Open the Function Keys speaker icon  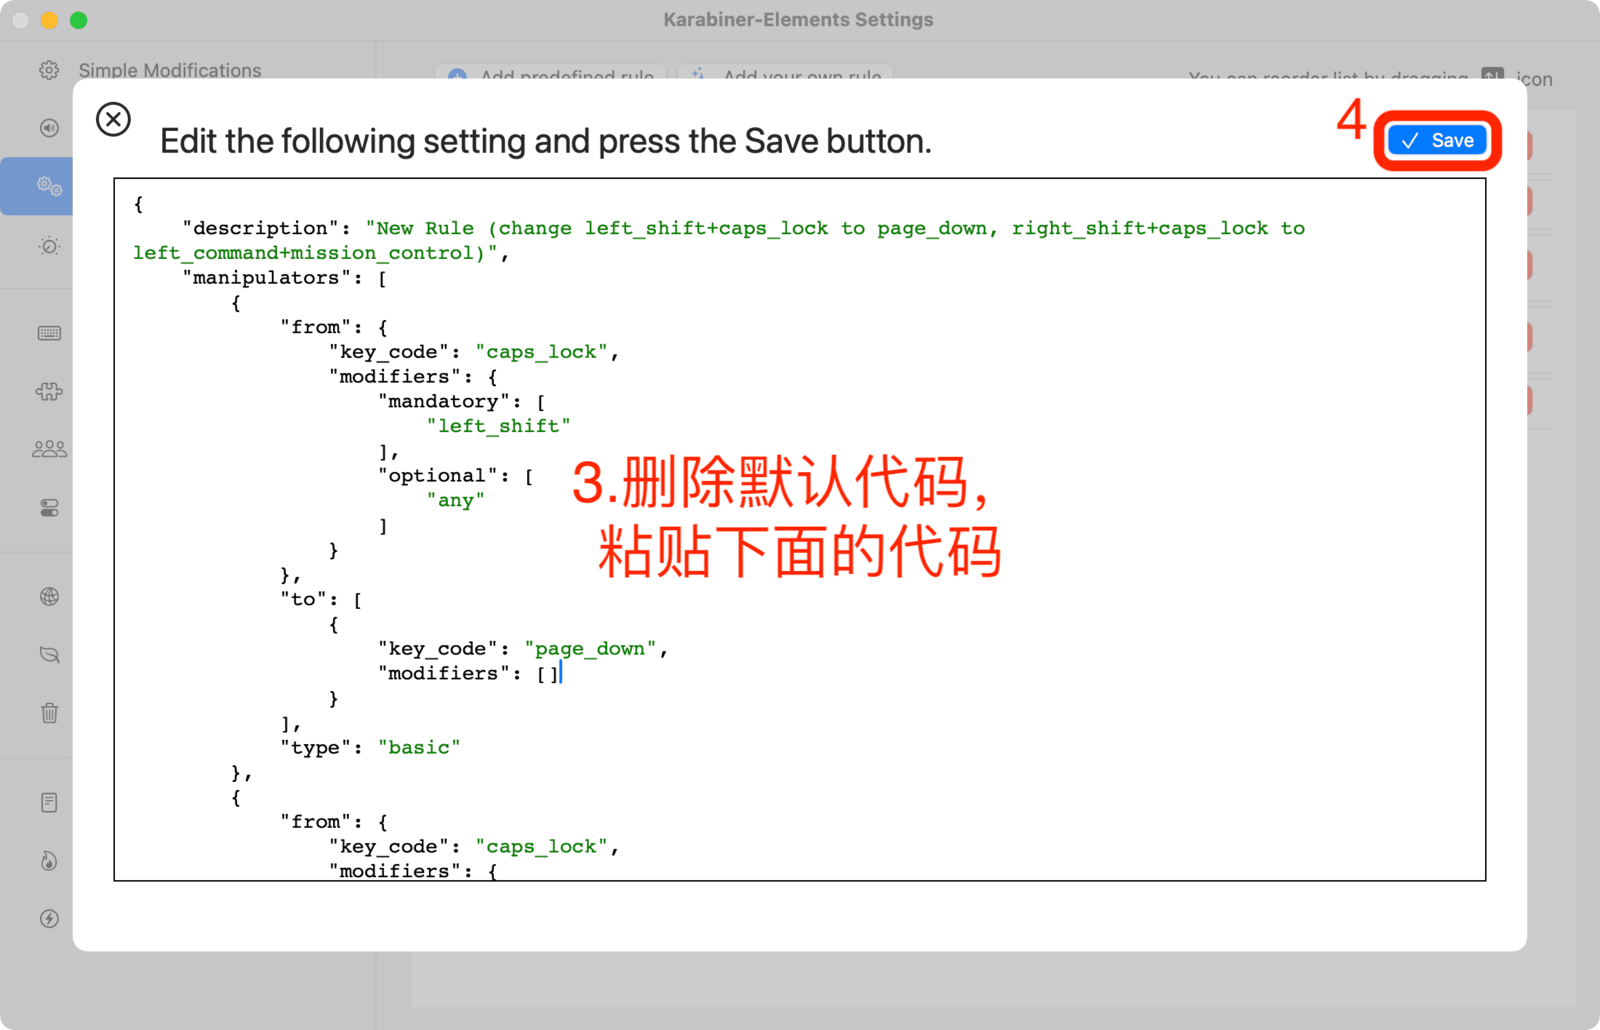[49, 128]
